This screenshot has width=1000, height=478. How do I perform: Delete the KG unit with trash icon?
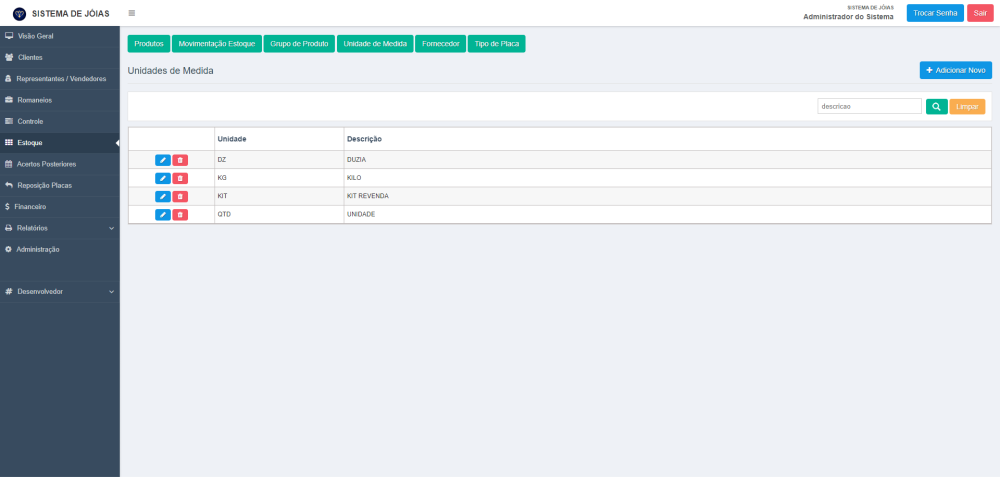click(x=180, y=178)
